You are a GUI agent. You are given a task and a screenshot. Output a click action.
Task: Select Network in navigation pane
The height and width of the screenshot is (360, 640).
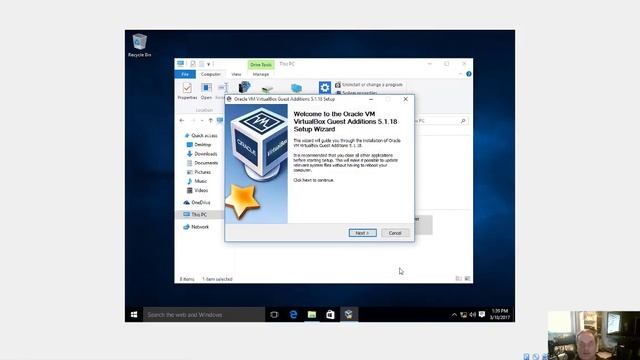click(196, 227)
